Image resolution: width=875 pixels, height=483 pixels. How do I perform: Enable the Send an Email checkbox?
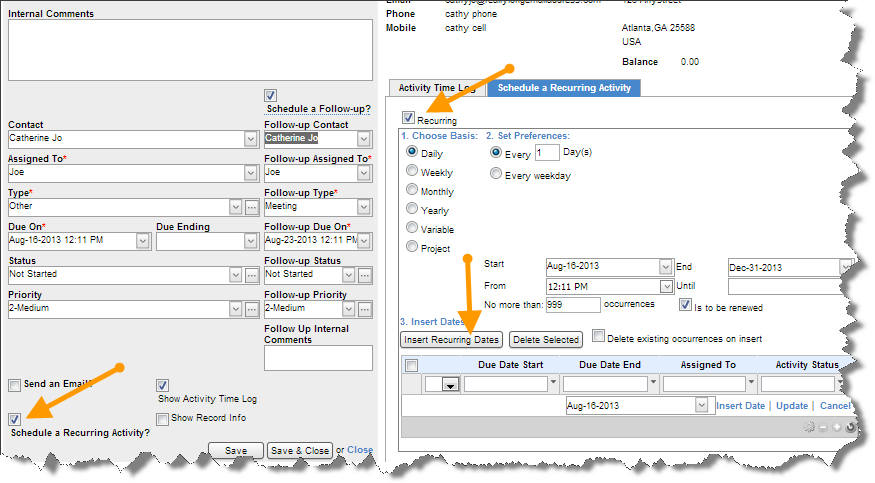point(14,385)
